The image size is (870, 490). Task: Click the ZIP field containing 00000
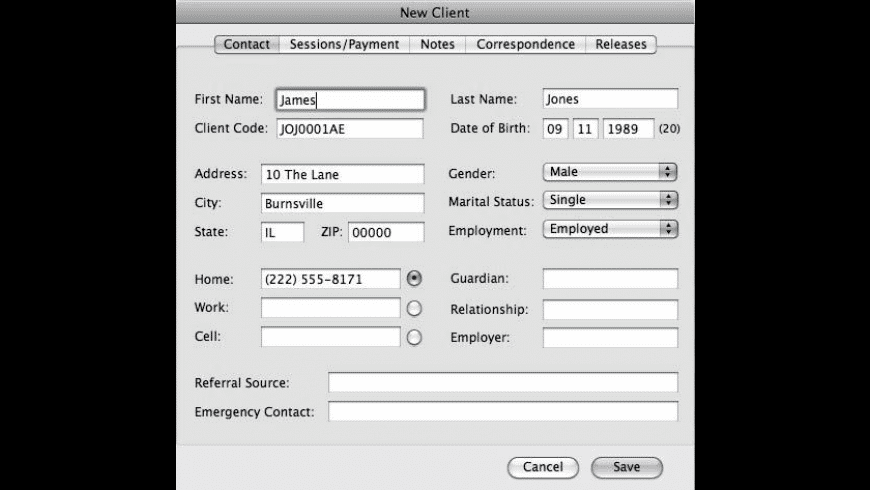tap(386, 232)
